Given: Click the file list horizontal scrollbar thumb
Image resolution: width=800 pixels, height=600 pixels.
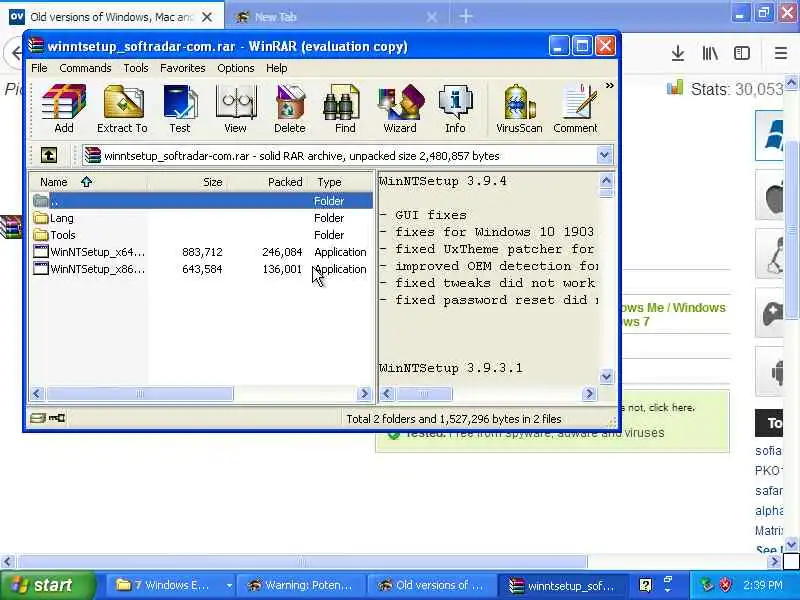Looking at the screenshot, I should (140, 393).
